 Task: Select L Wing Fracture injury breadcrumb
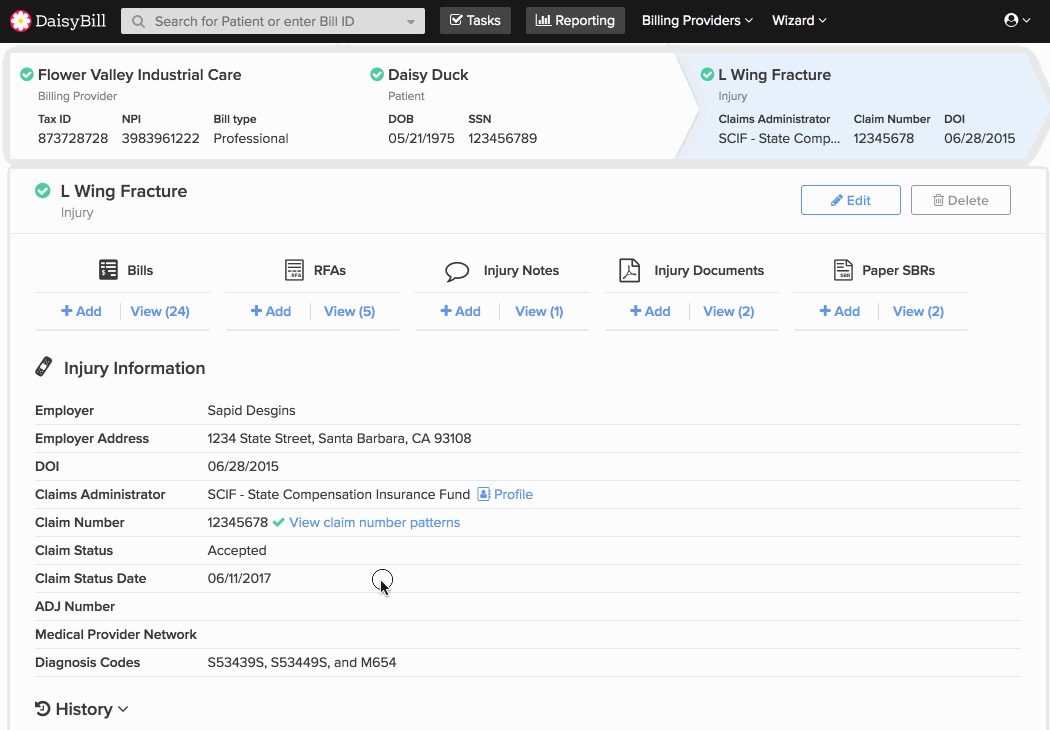pos(775,74)
